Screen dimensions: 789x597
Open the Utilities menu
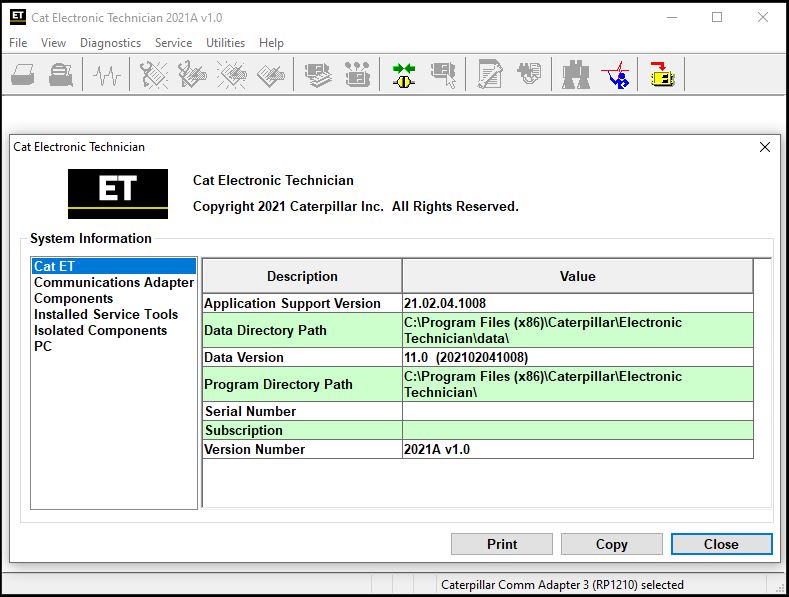[x=225, y=43]
